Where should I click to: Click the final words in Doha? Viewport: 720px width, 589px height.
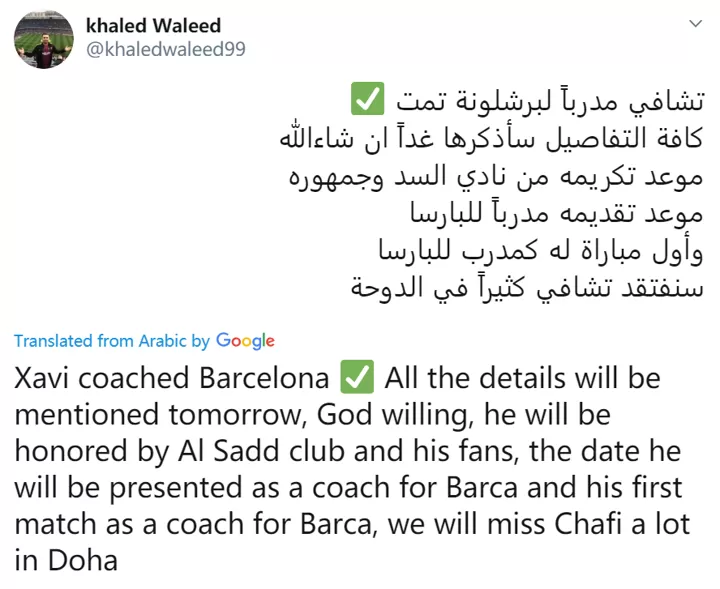click(x=66, y=561)
